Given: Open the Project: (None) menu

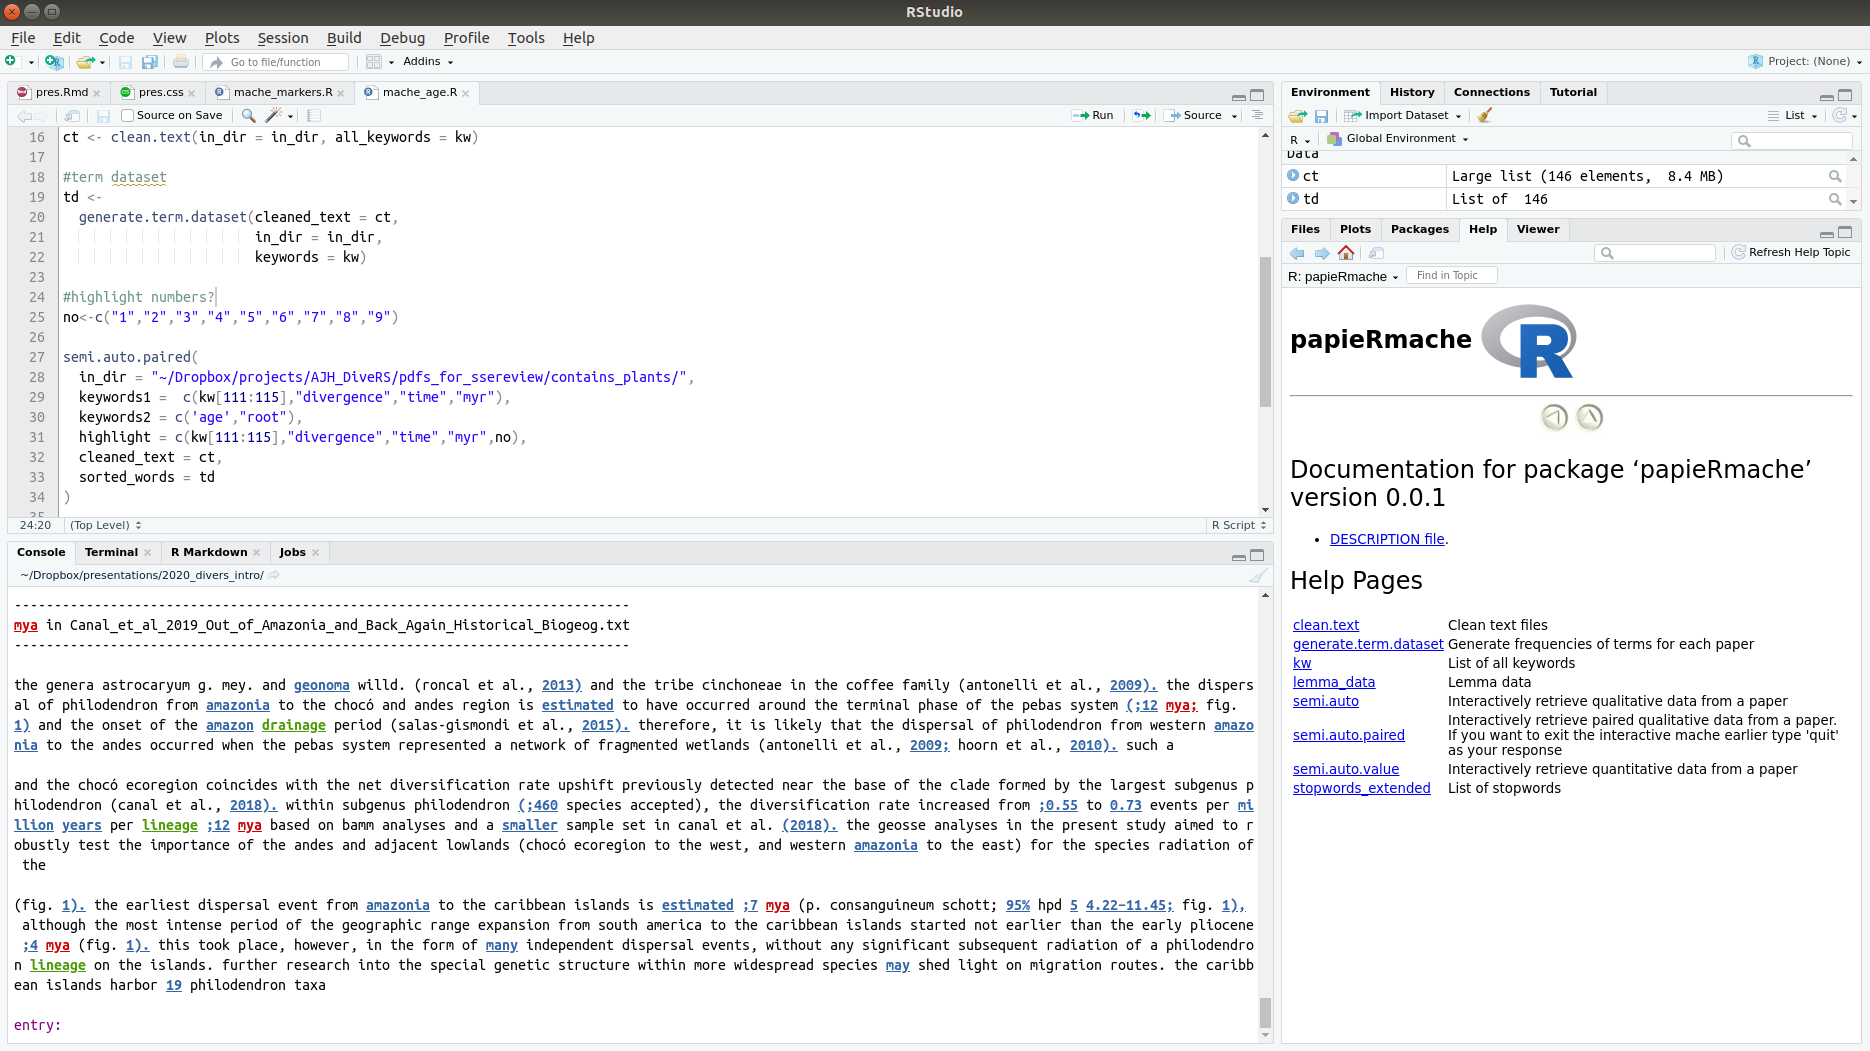Looking at the screenshot, I should point(1805,62).
